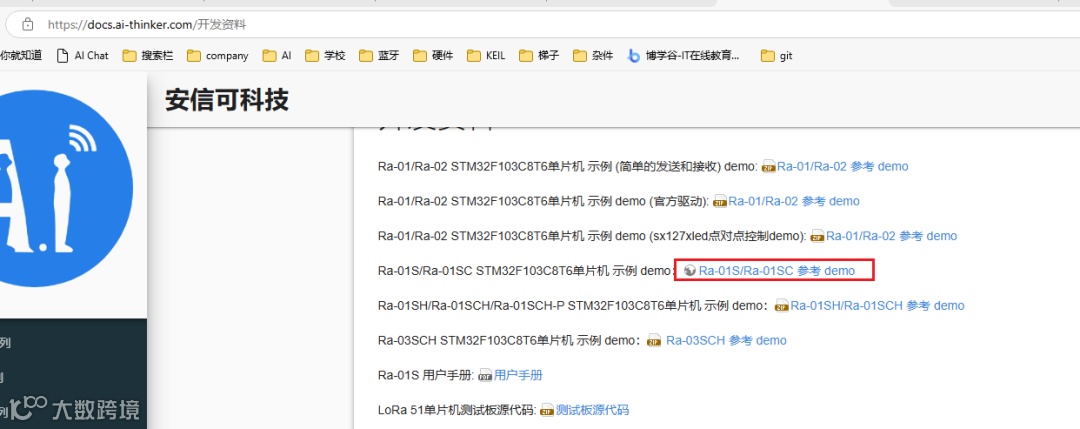The height and width of the screenshot is (429, 1080).
Task: Open the AI bookmark folder
Action: [x=278, y=56]
